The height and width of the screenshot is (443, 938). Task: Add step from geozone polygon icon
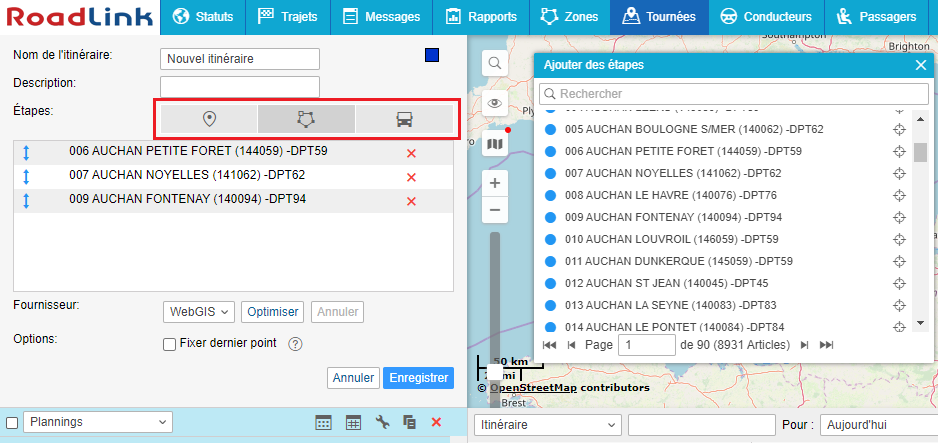(306, 119)
